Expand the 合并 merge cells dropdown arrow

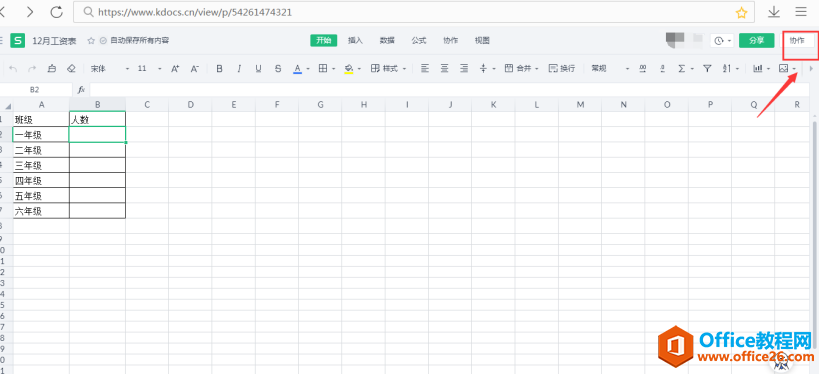[537, 69]
